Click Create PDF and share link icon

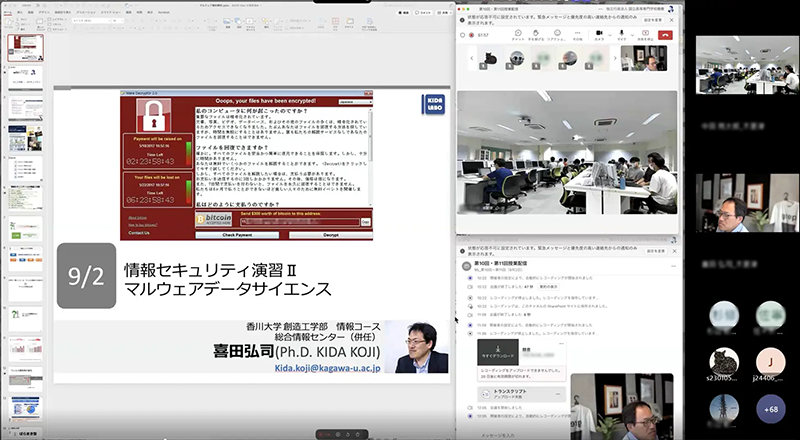tap(369, 23)
